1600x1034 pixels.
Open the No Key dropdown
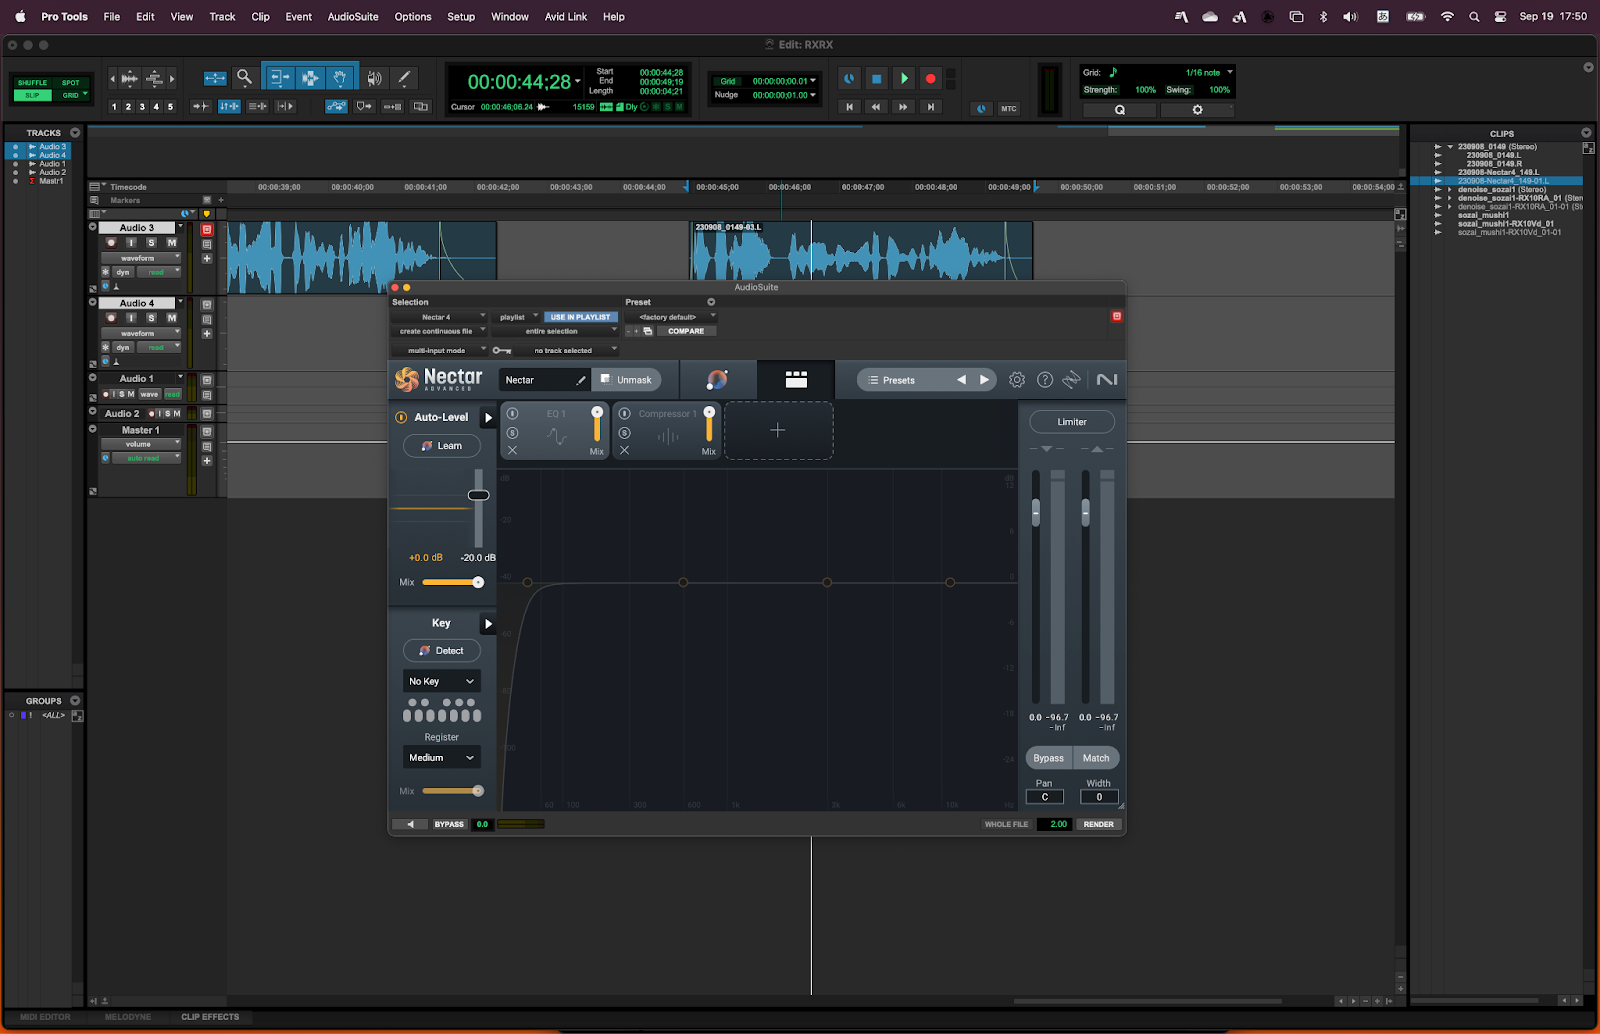pyautogui.click(x=442, y=681)
